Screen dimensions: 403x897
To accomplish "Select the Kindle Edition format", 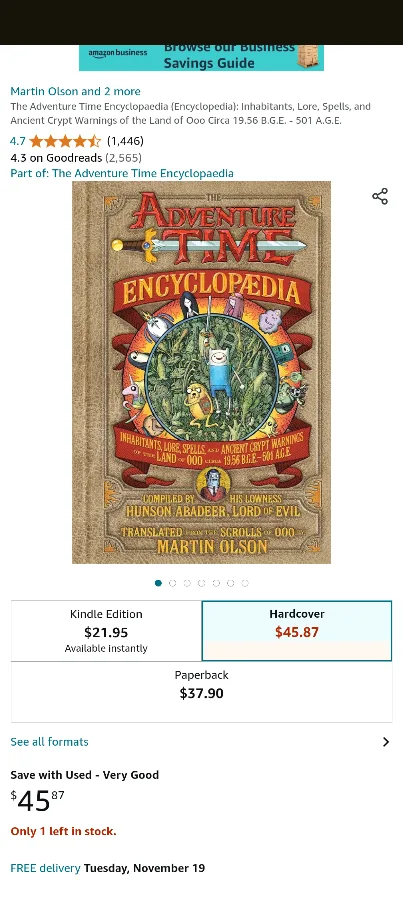I will (x=106, y=631).
